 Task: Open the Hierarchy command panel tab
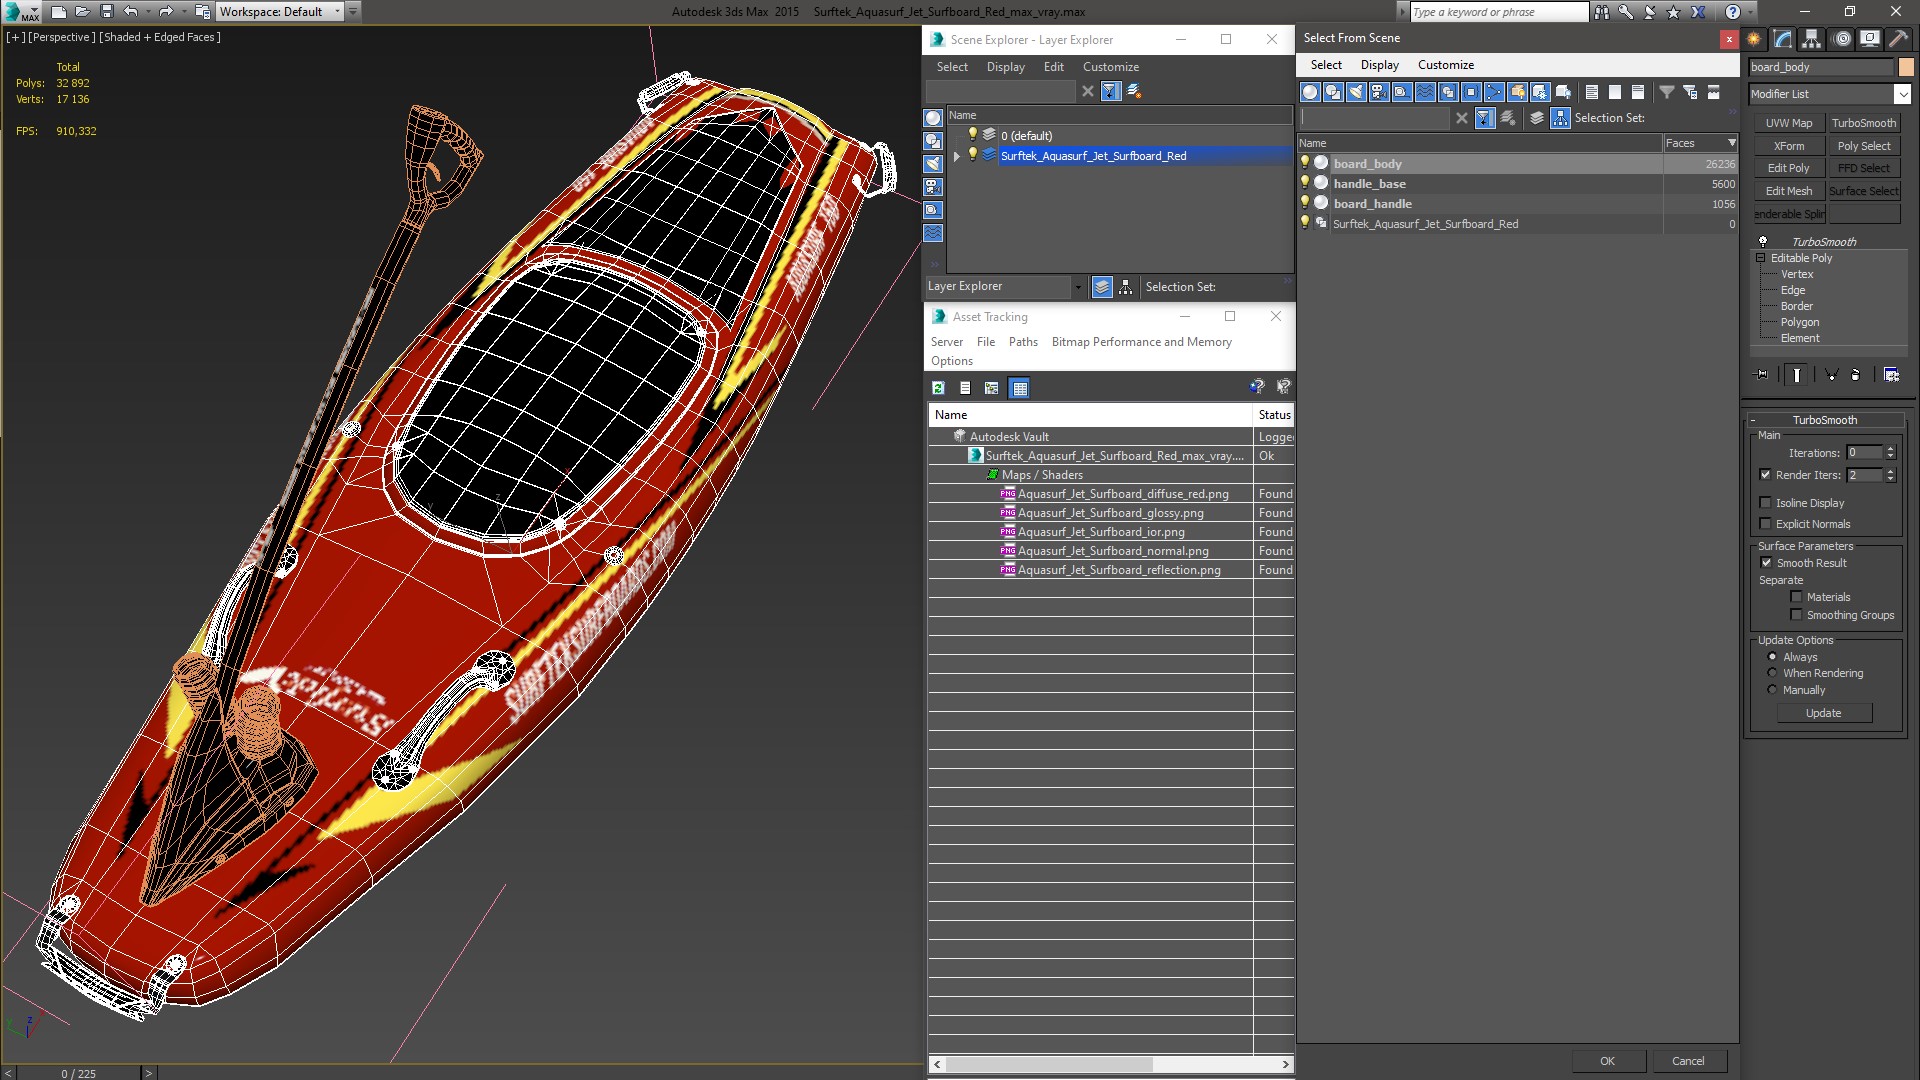pyautogui.click(x=1811, y=39)
